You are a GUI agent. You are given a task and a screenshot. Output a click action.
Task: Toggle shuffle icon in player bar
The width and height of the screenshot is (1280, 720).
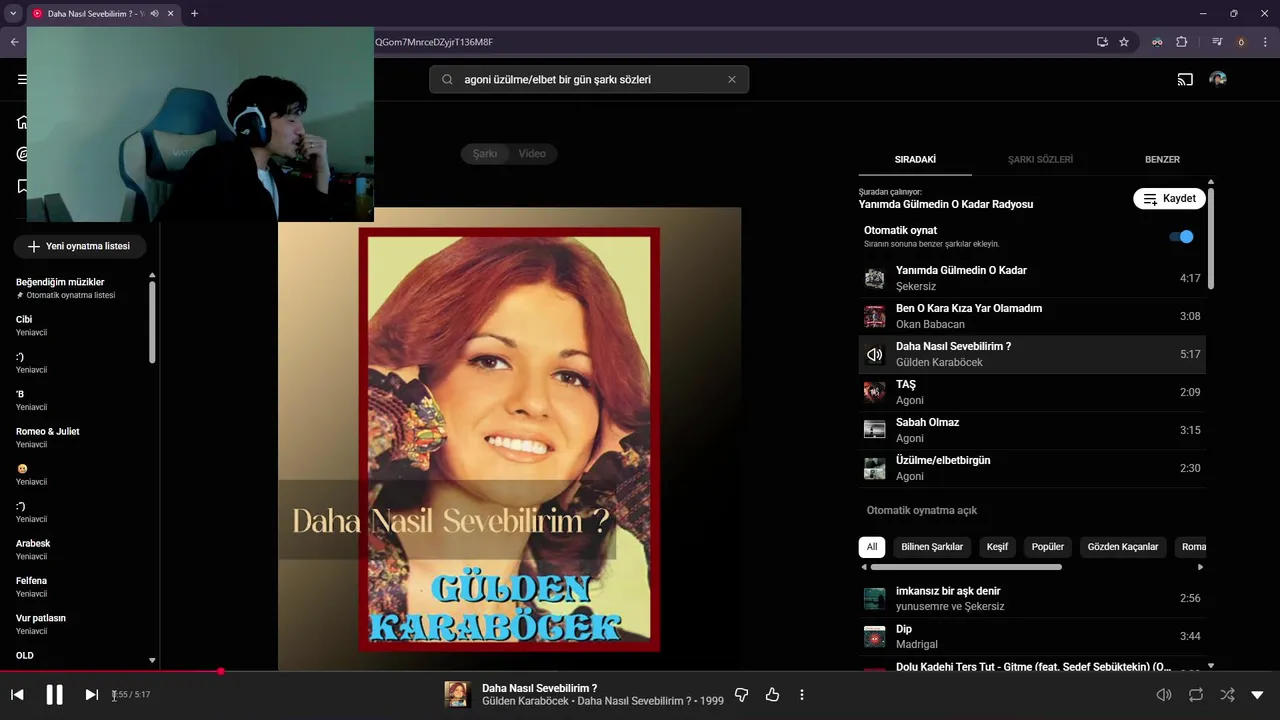click(1227, 694)
